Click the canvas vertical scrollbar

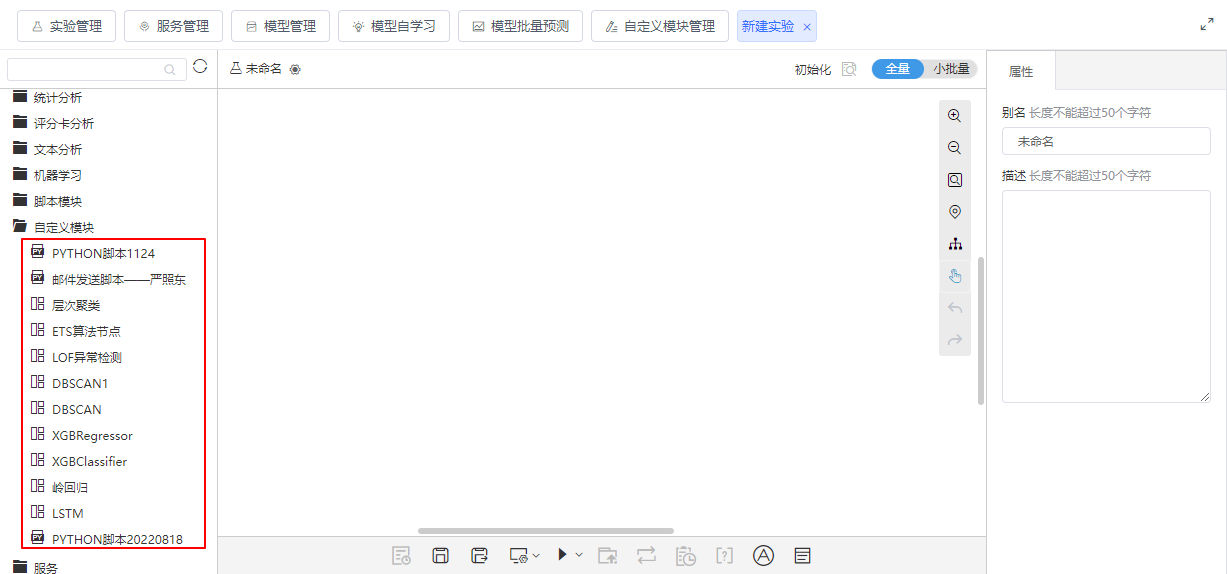[981, 330]
